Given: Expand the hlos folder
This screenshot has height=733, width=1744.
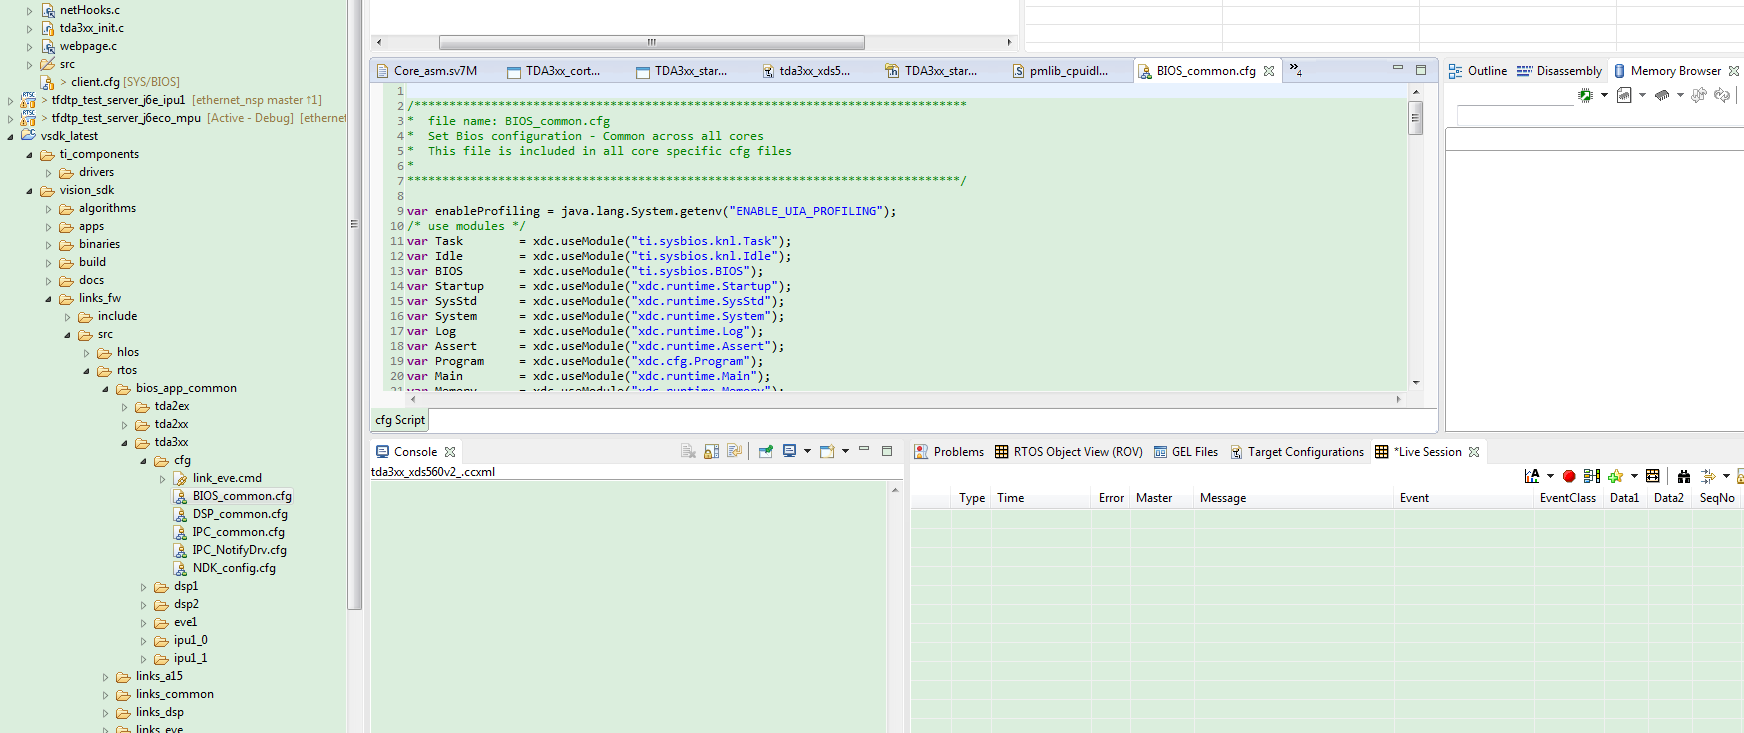Looking at the screenshot, I should 87,353.
